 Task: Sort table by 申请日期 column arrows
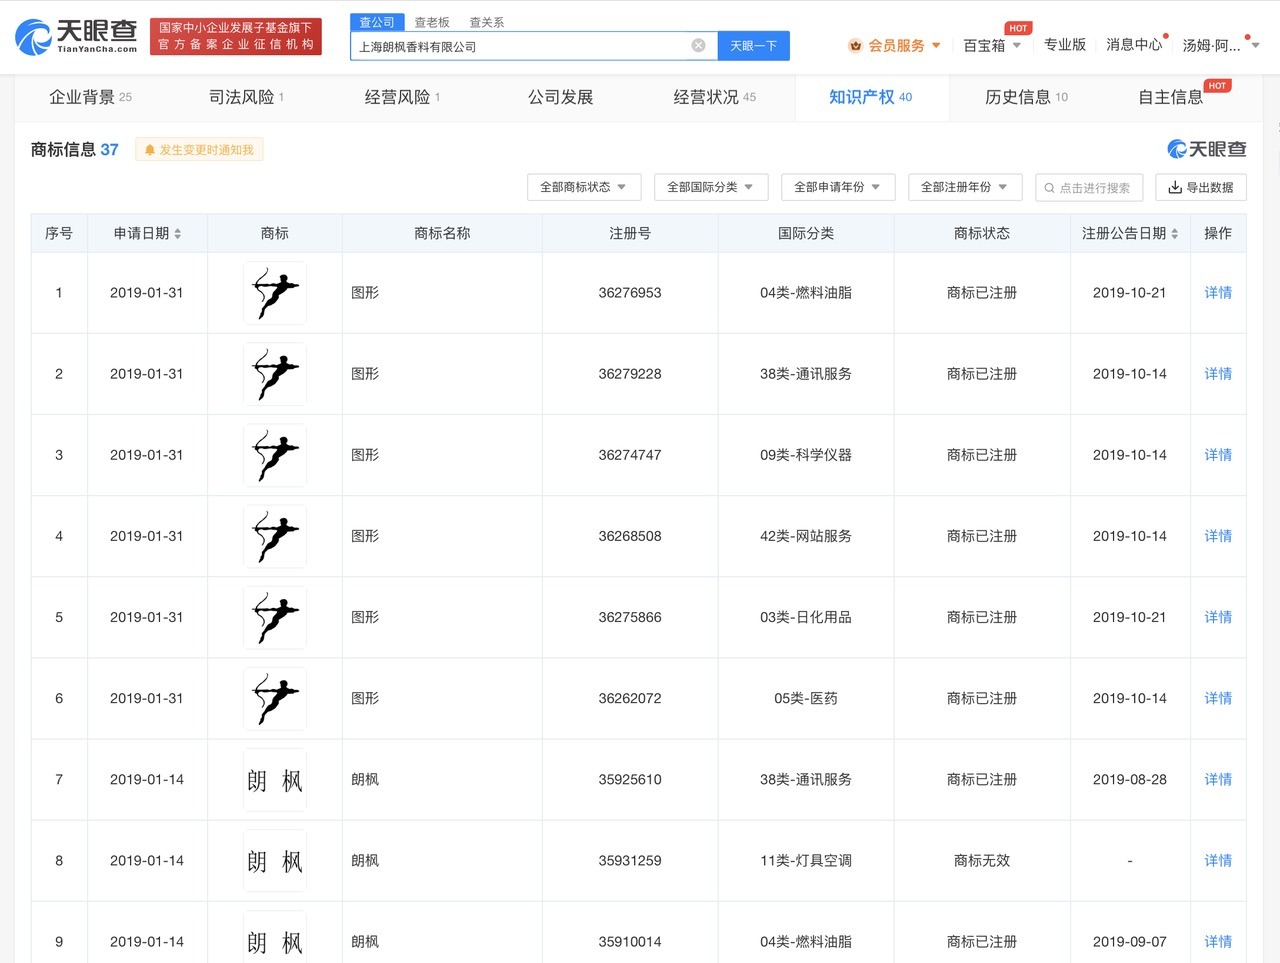pos(178,233)
